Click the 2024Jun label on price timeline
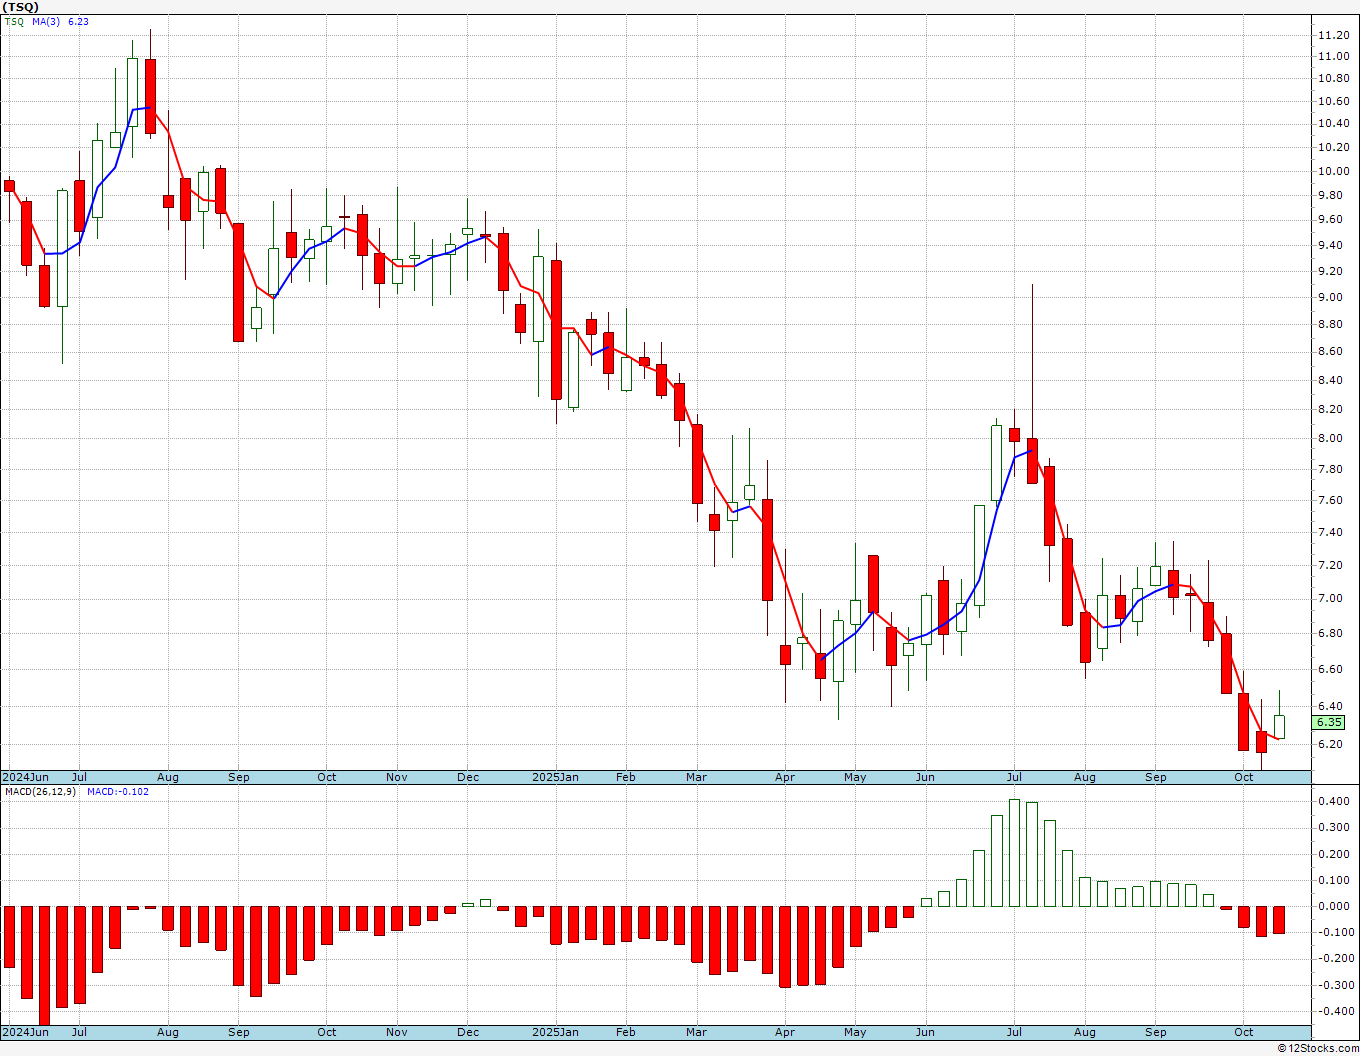This screenshot has width=1360, height=1056. coord(26,777)
